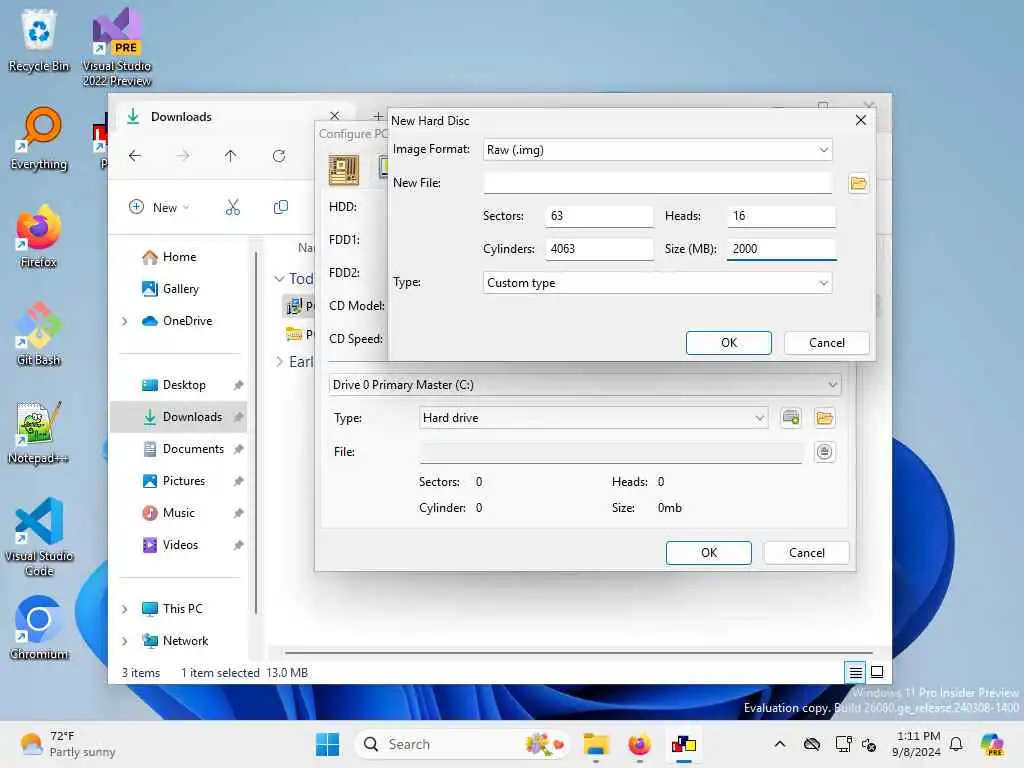Open Visual Studio 2022 Preview shortcut
Image resolution: width=1024 pixels, height=768 pixels.
[117, 47]
